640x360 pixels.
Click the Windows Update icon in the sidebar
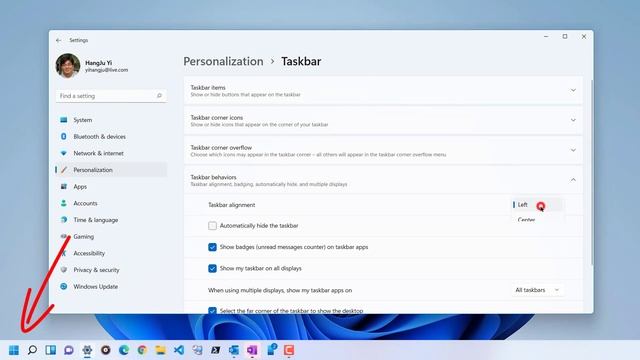pos(64,287)
